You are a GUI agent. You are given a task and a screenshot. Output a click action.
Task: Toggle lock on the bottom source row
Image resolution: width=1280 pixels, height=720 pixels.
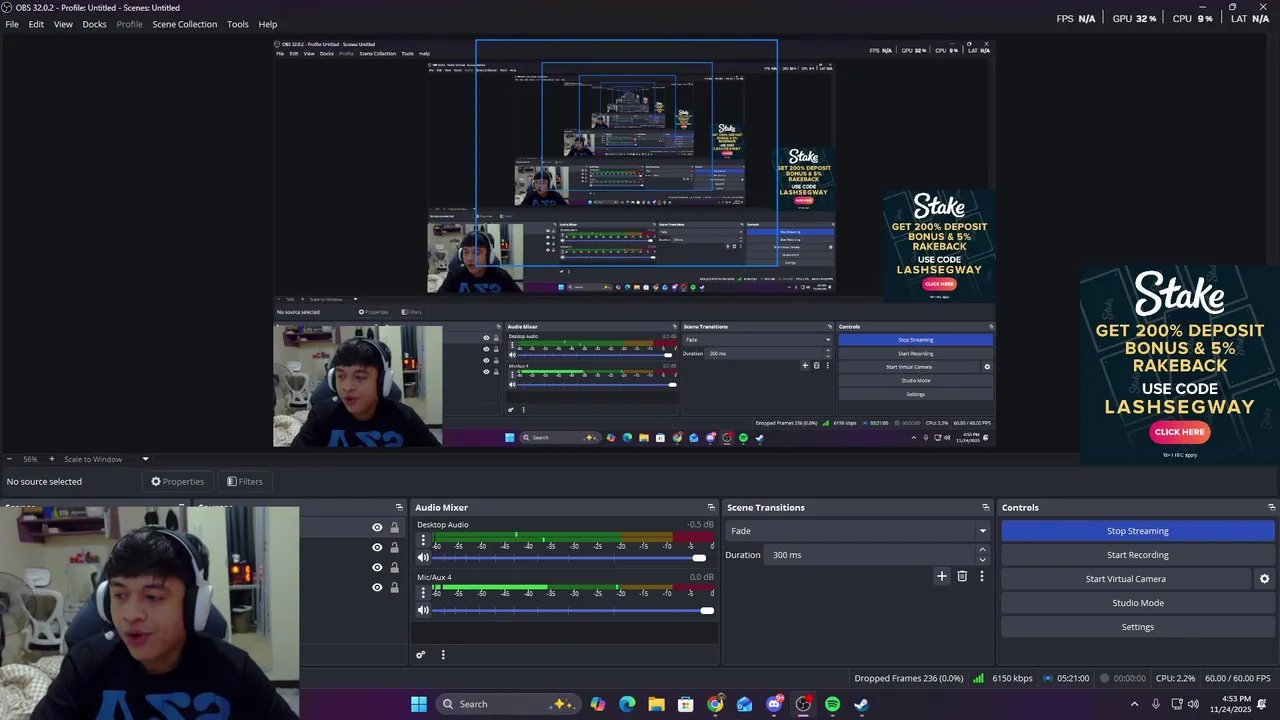click(x=394, y=588)
